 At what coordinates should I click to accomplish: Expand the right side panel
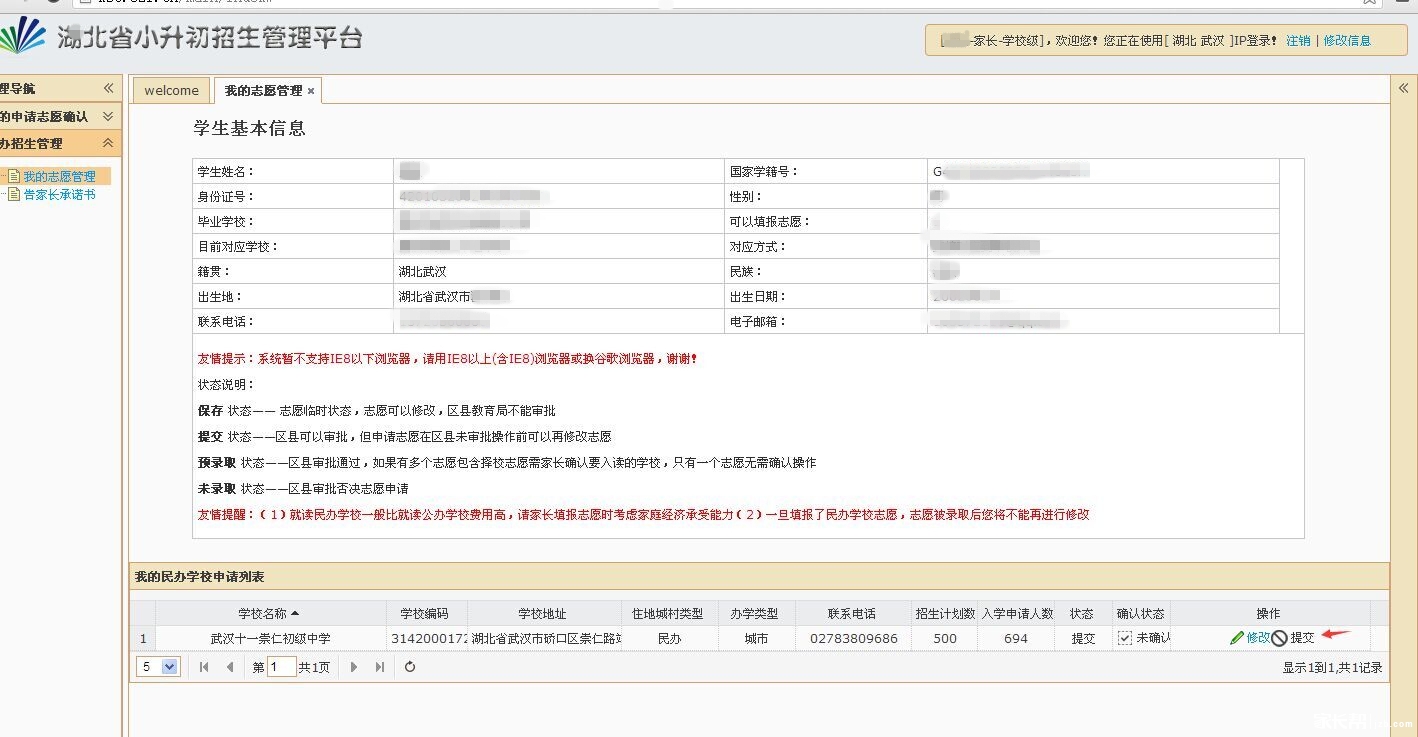(x=1404, y=88)
